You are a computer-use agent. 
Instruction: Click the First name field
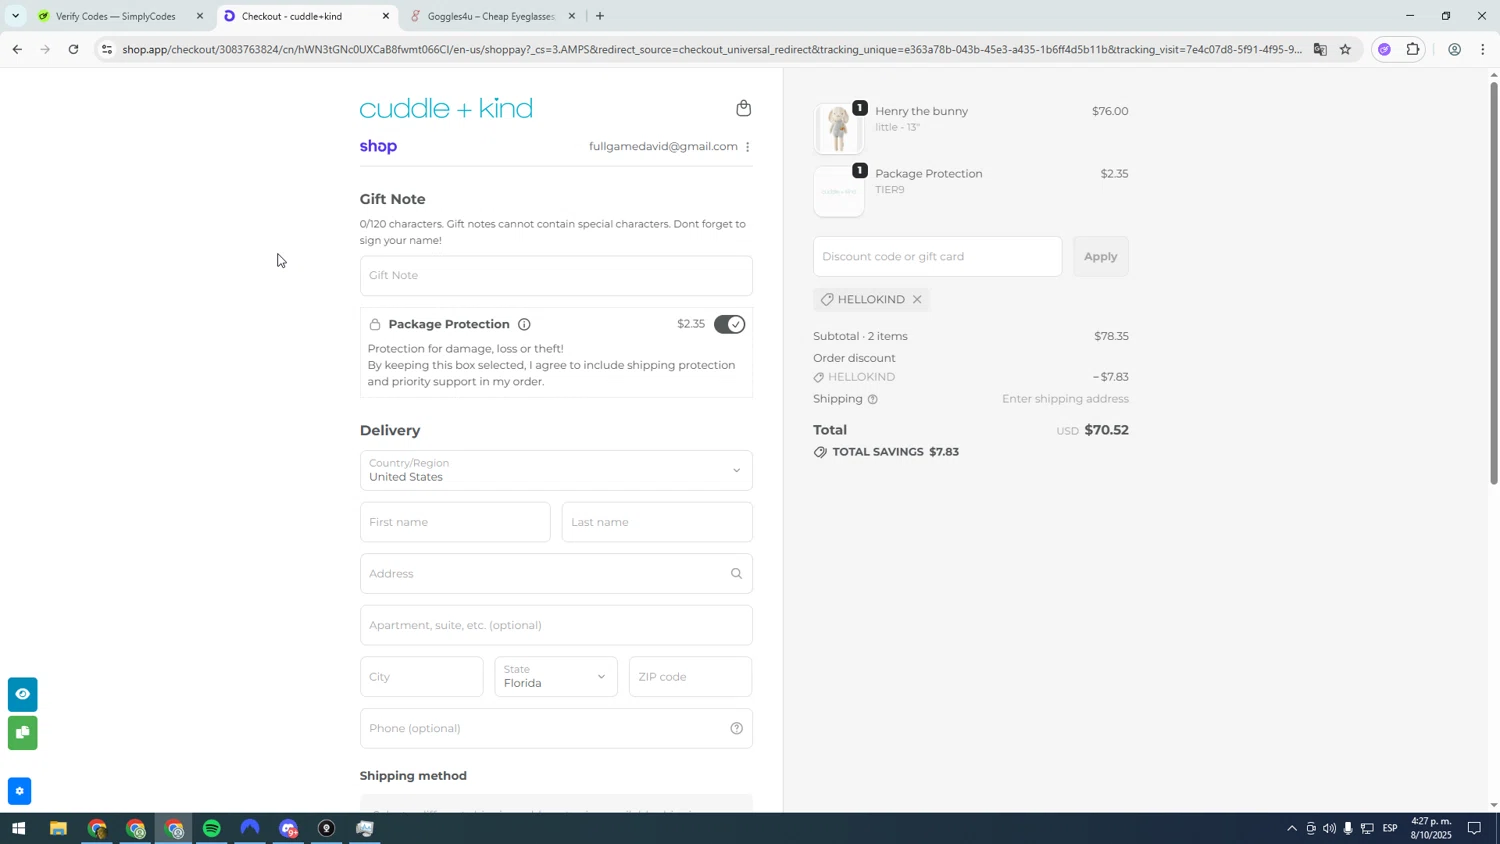point(455,523)
